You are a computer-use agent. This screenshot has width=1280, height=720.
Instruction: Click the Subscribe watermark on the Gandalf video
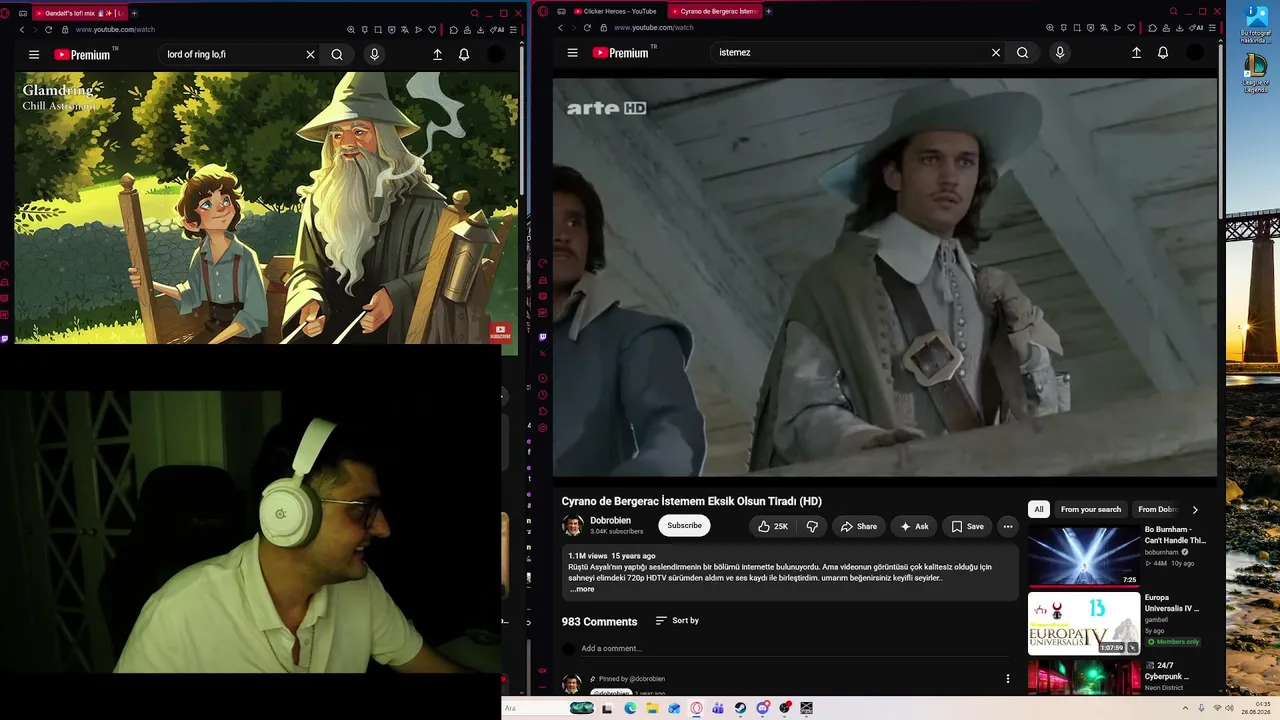pos(501,332)
